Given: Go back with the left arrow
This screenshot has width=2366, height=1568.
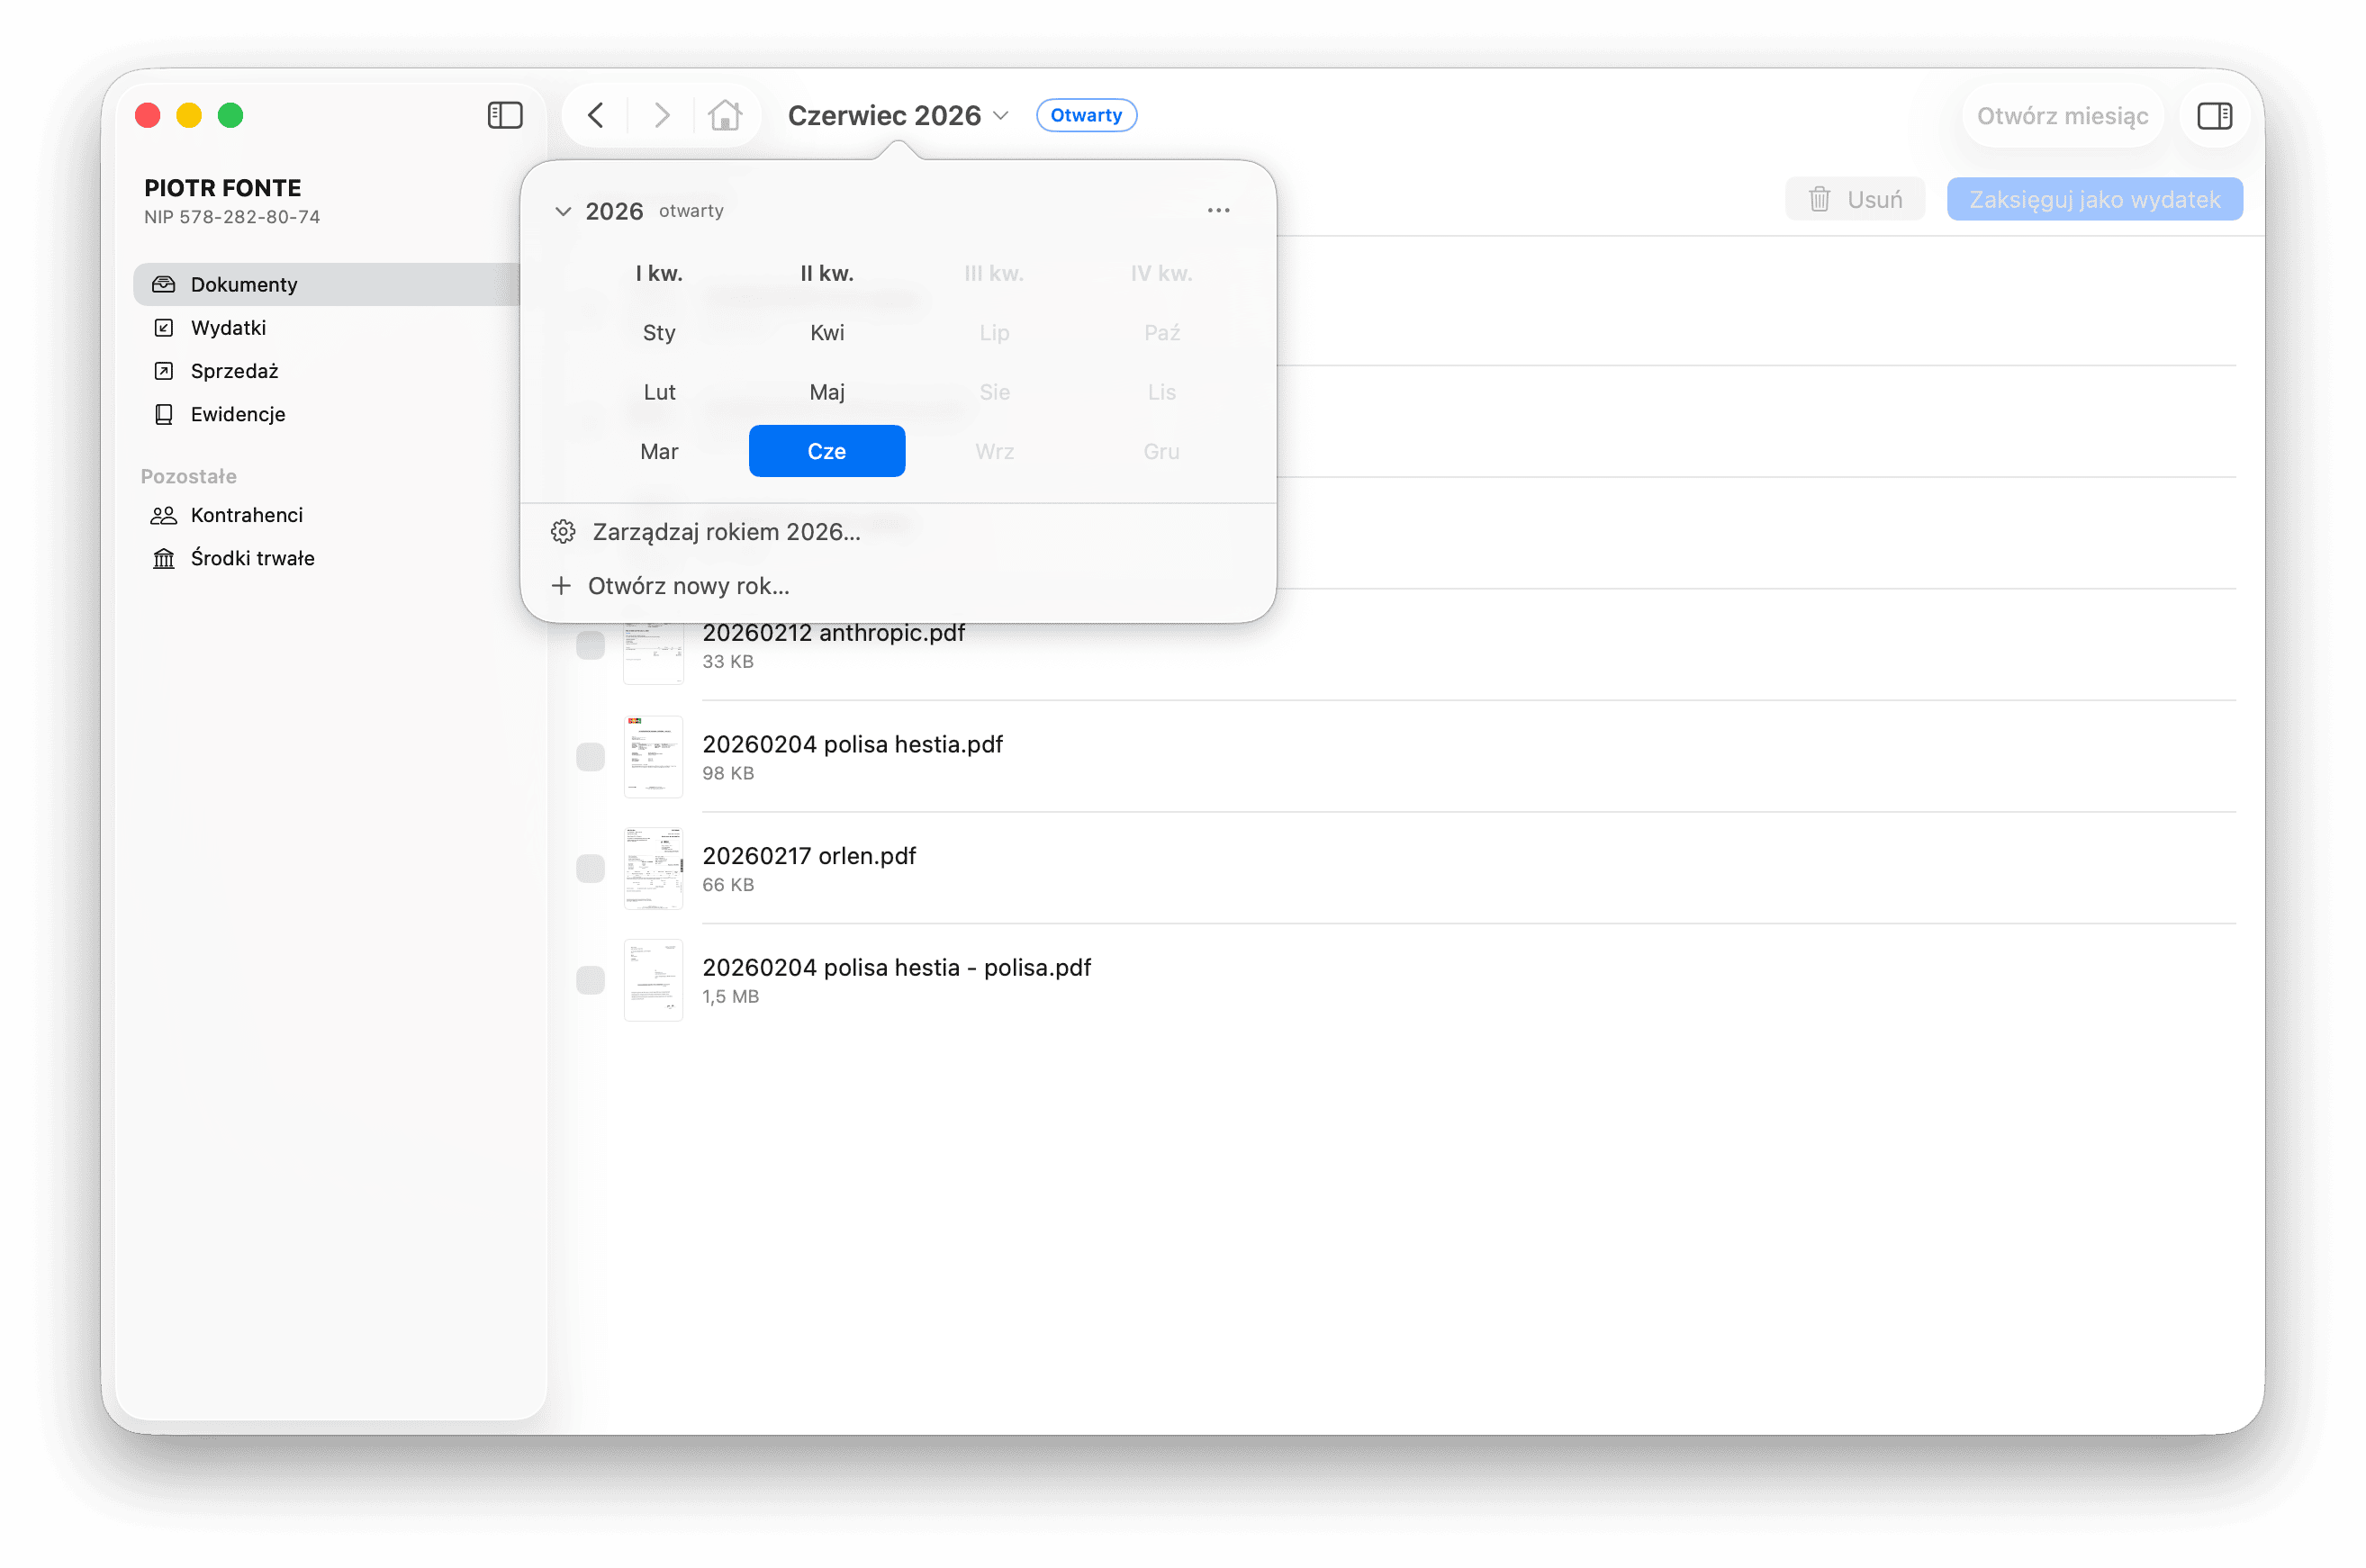Looking at the screenshot, I should point(596,115).
